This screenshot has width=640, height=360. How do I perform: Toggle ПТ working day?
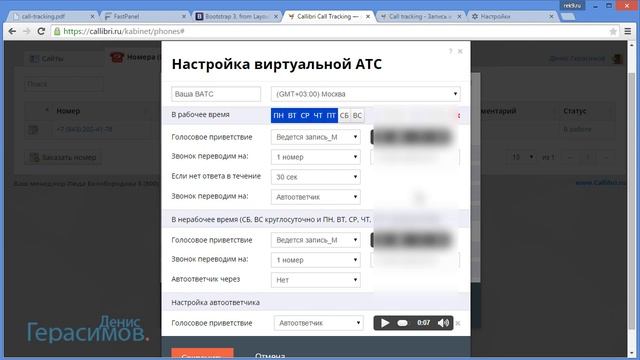331,116
